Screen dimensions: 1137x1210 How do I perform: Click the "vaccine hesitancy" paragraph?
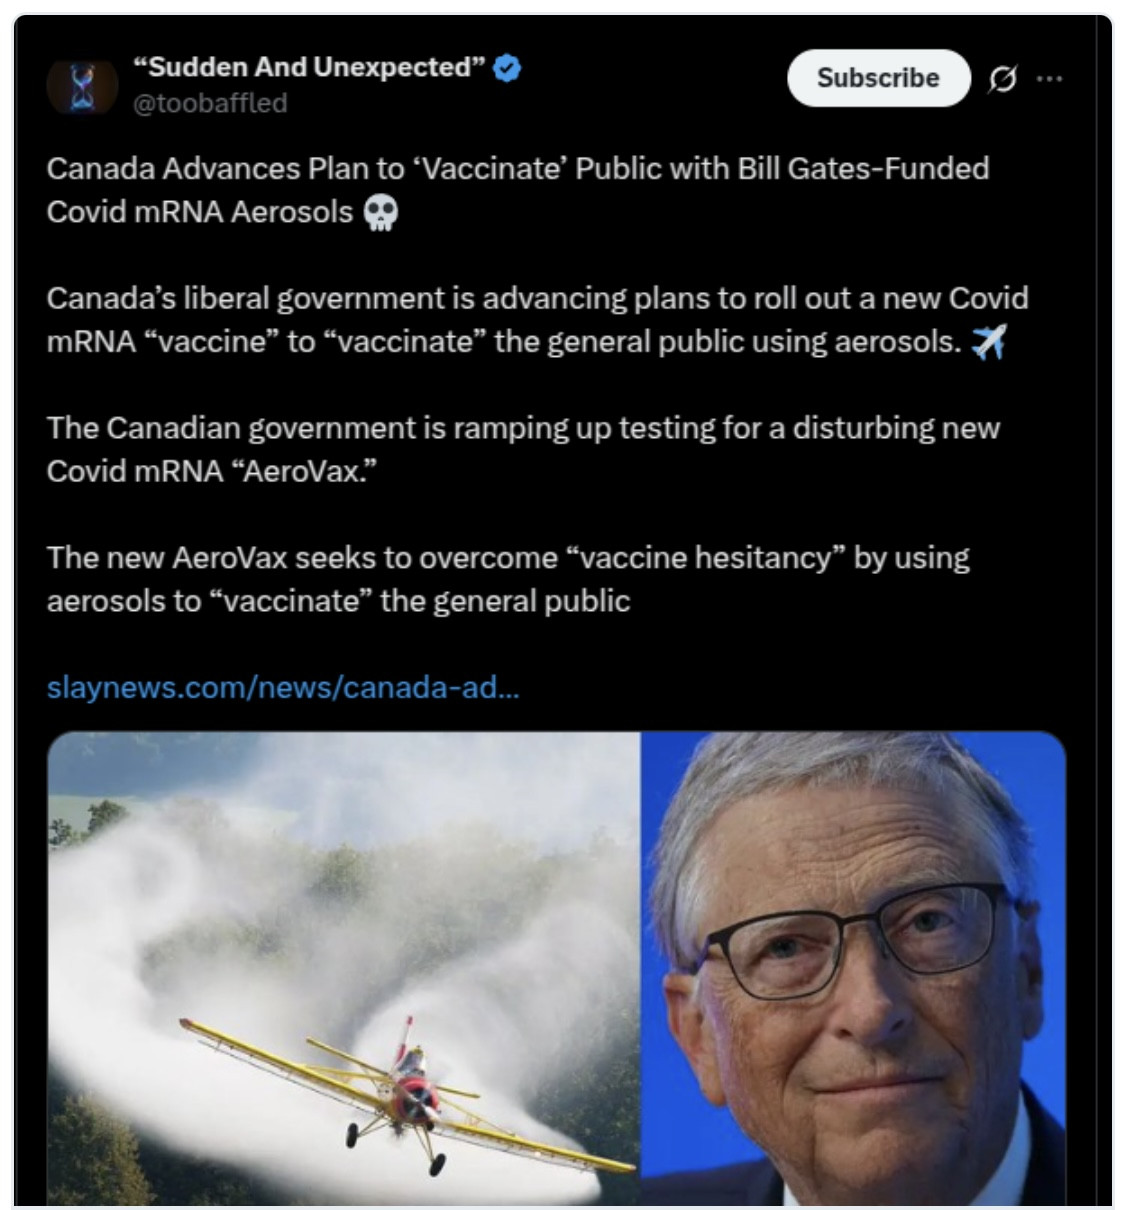[x=508, y=579]
